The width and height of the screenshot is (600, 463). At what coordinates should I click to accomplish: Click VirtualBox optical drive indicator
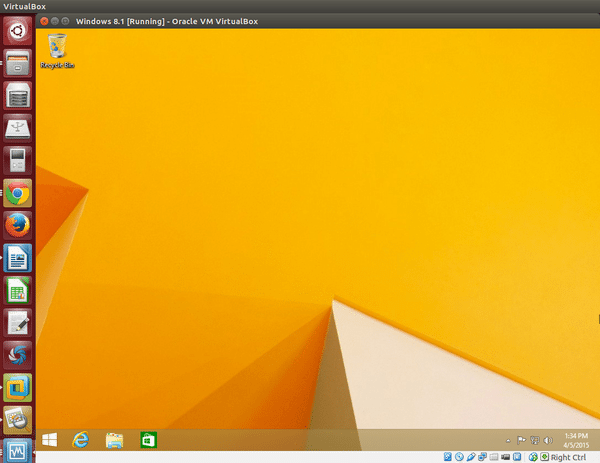(x=460, y=456)
